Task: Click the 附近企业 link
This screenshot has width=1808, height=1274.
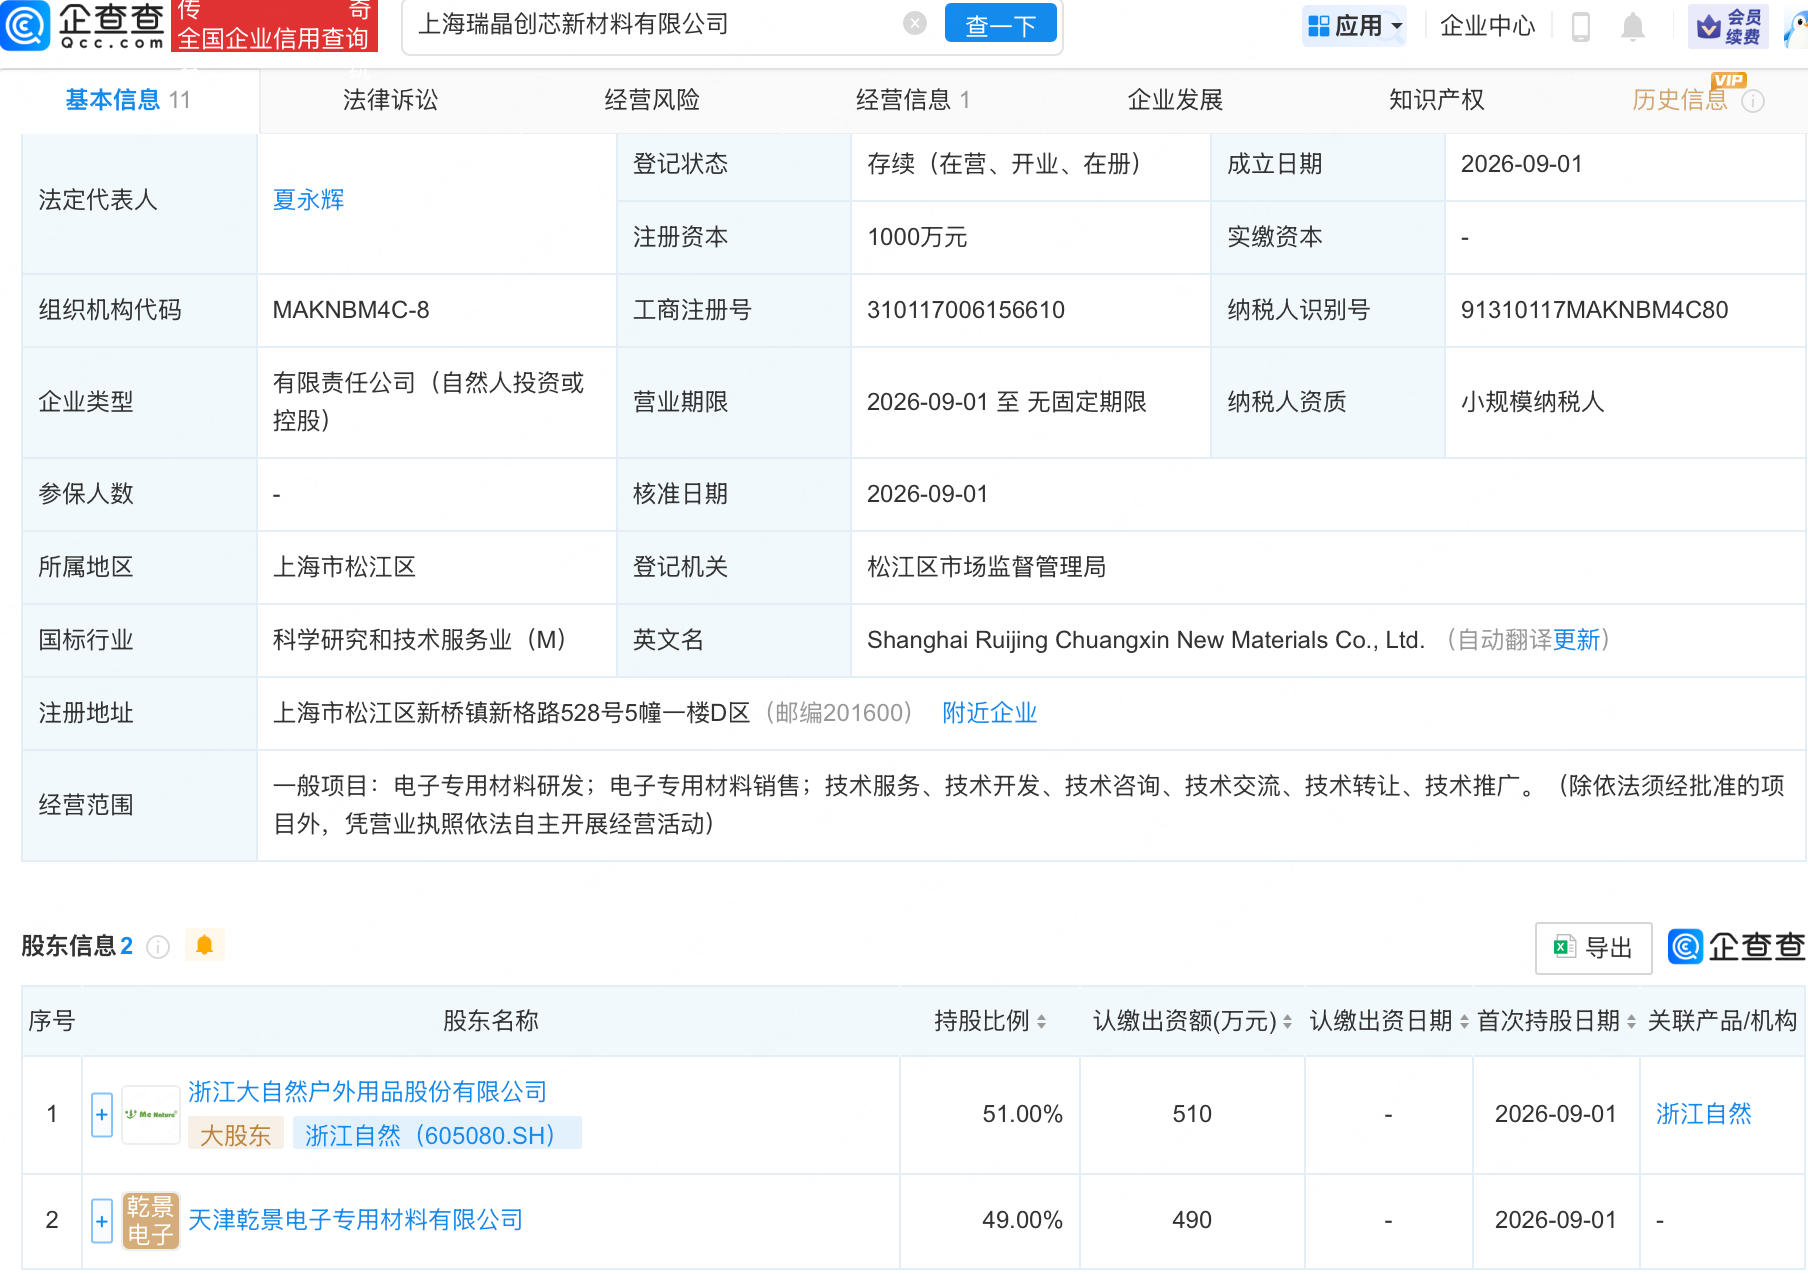Action: point(989,713)
